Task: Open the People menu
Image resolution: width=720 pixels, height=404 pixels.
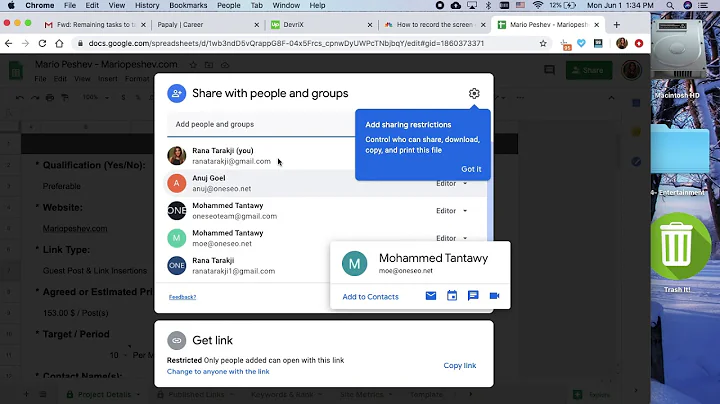Action: pos(229,6)
